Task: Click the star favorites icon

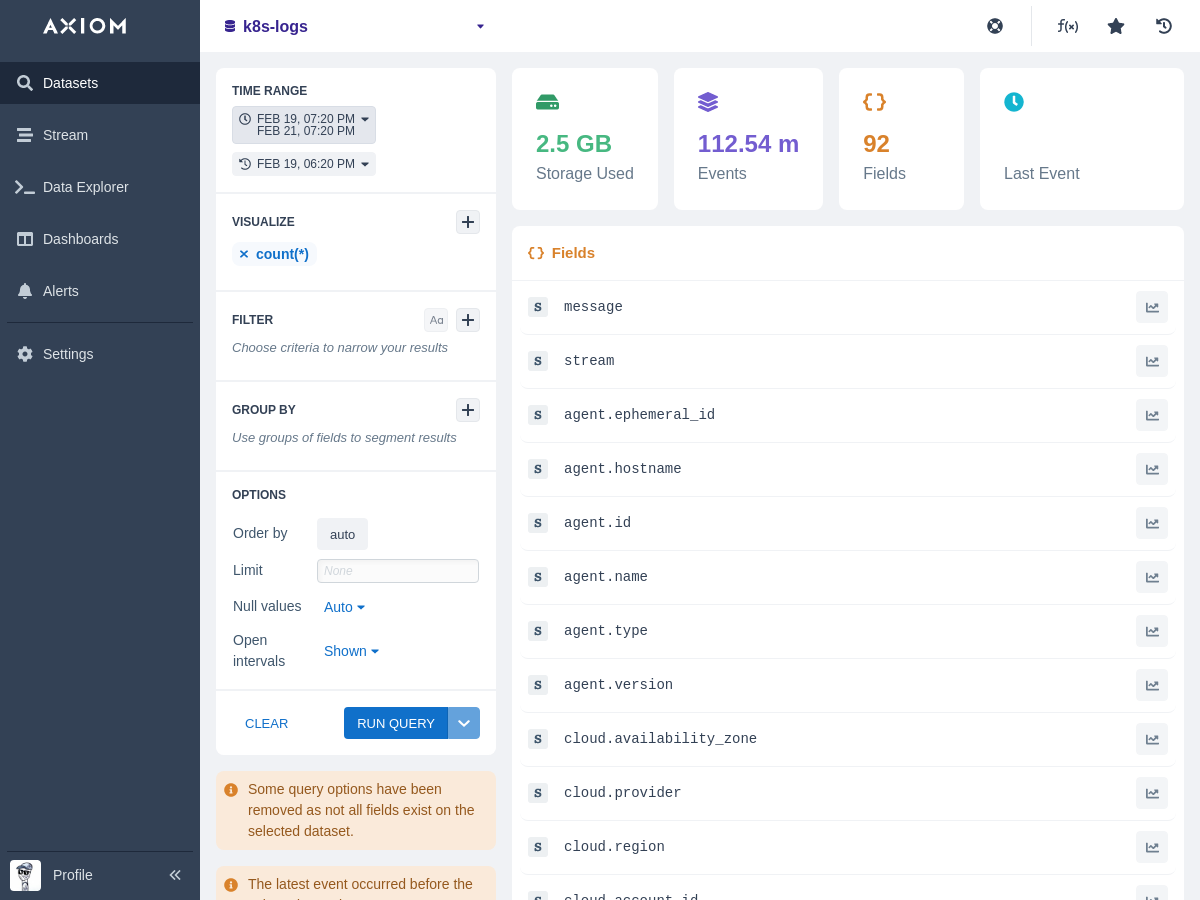Action: pyautogui.click(x=1116, y=26)
